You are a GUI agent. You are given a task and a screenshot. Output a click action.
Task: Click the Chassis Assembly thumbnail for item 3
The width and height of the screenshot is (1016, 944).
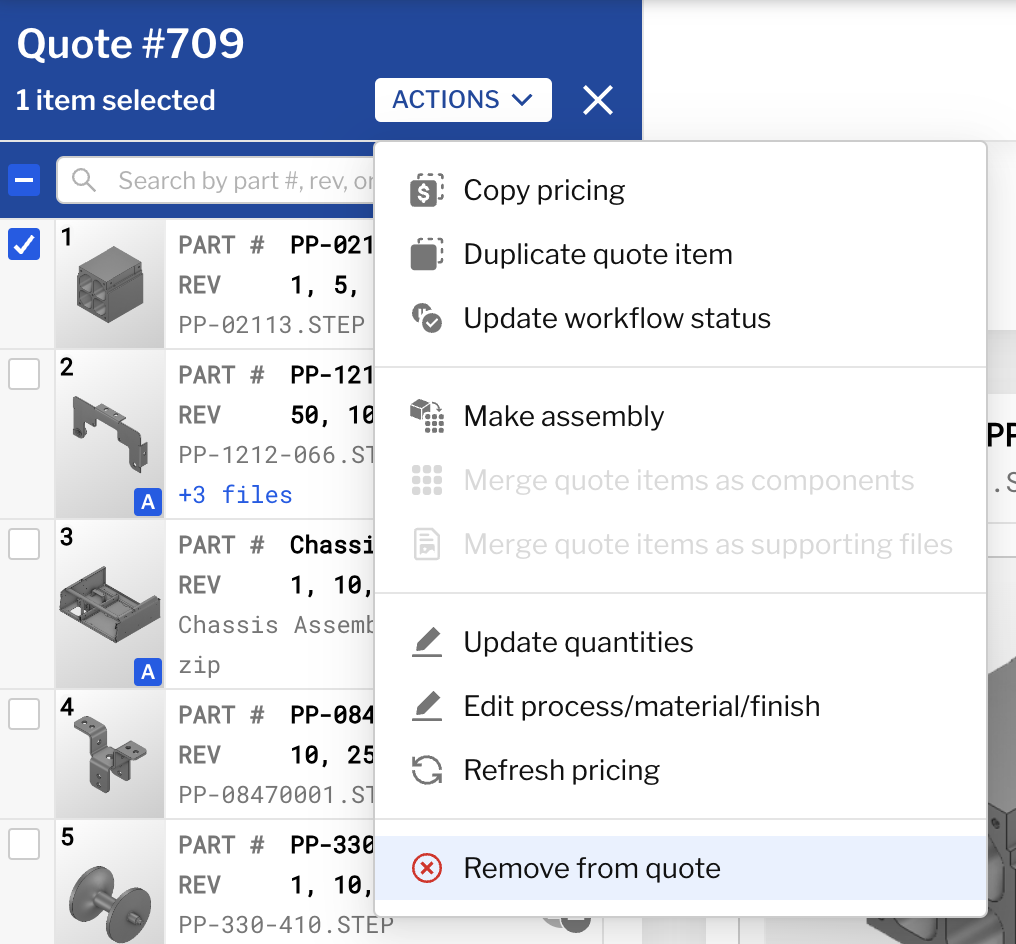[x=109, y=604]
